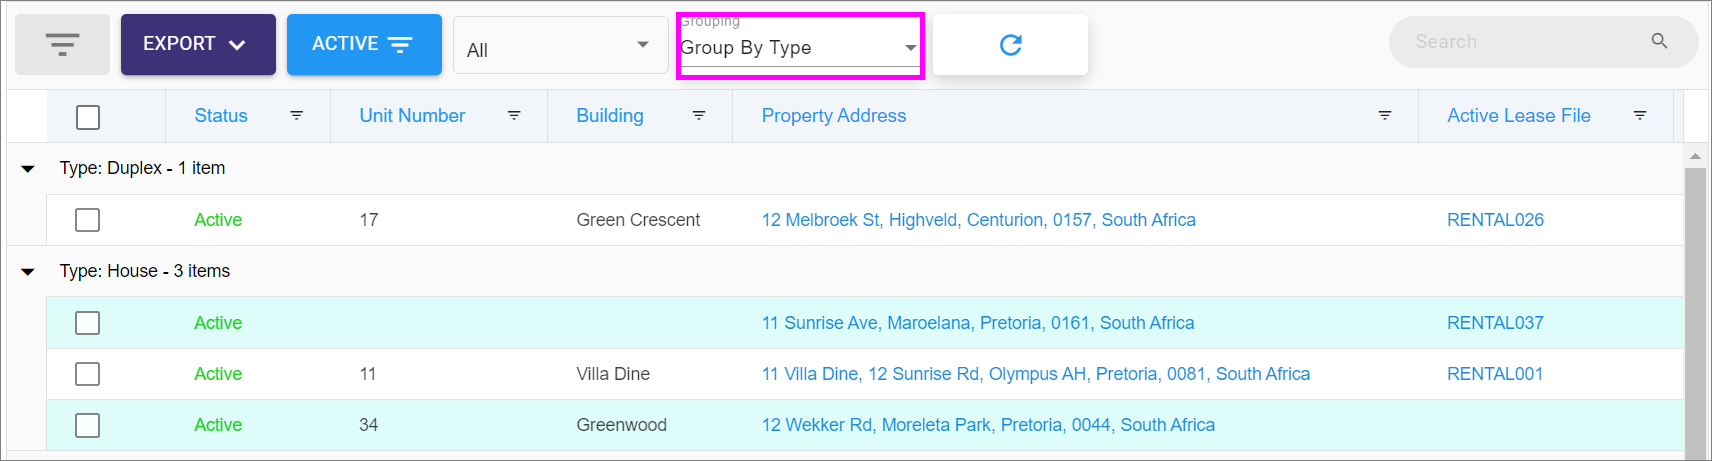Tick checkbox for Greenwood unit 34

[x=88, y=426]
